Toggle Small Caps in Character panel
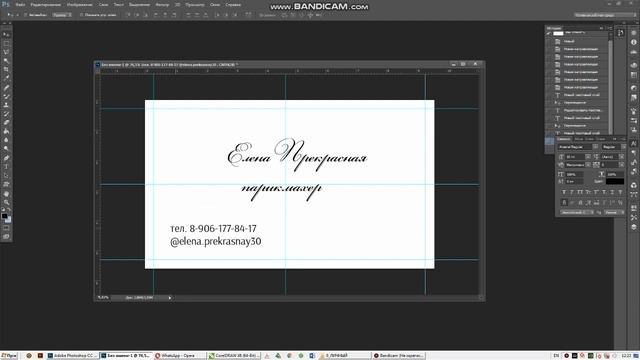This screenshot has width=640, height=360. click(588, 192)
